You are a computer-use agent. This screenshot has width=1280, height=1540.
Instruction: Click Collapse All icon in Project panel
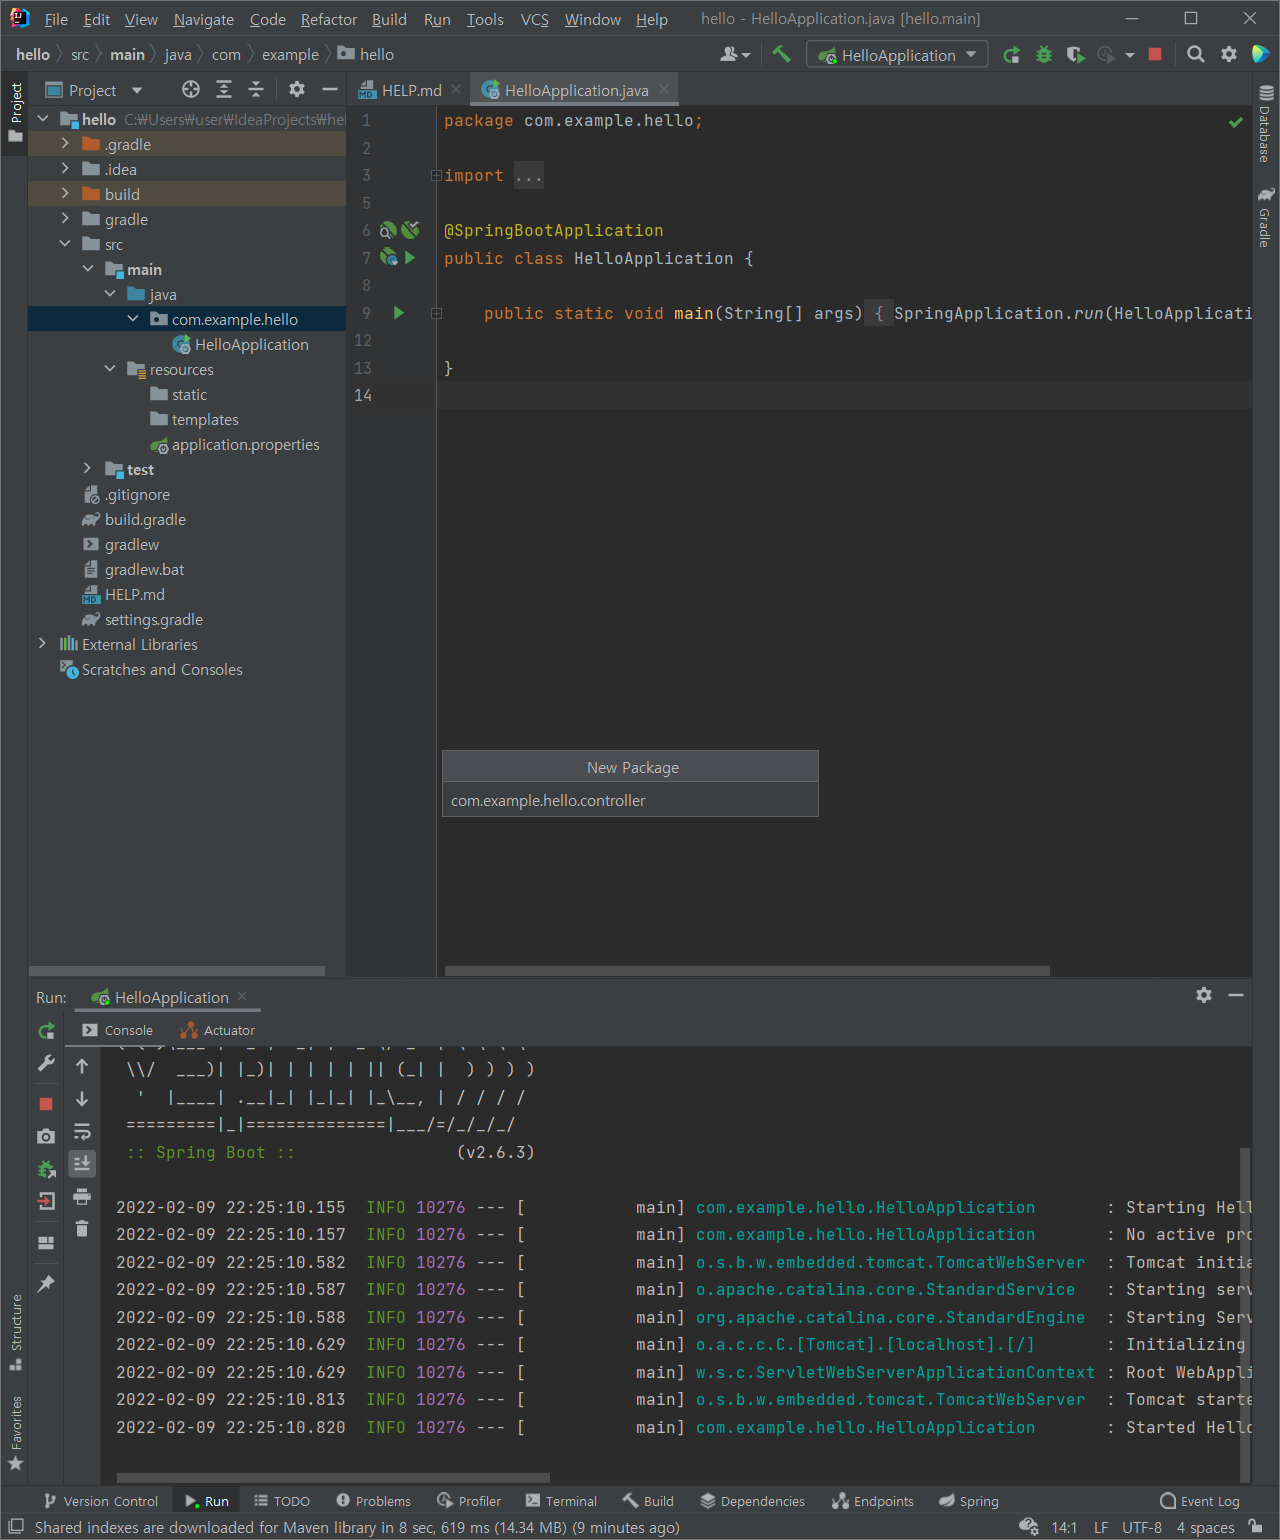(256, 90)
